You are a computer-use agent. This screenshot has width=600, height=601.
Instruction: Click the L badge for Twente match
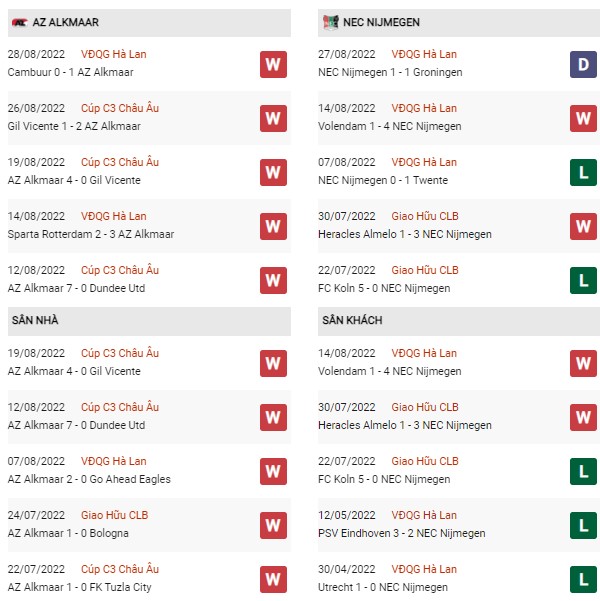pyautogui.click(x=583, y=172)
